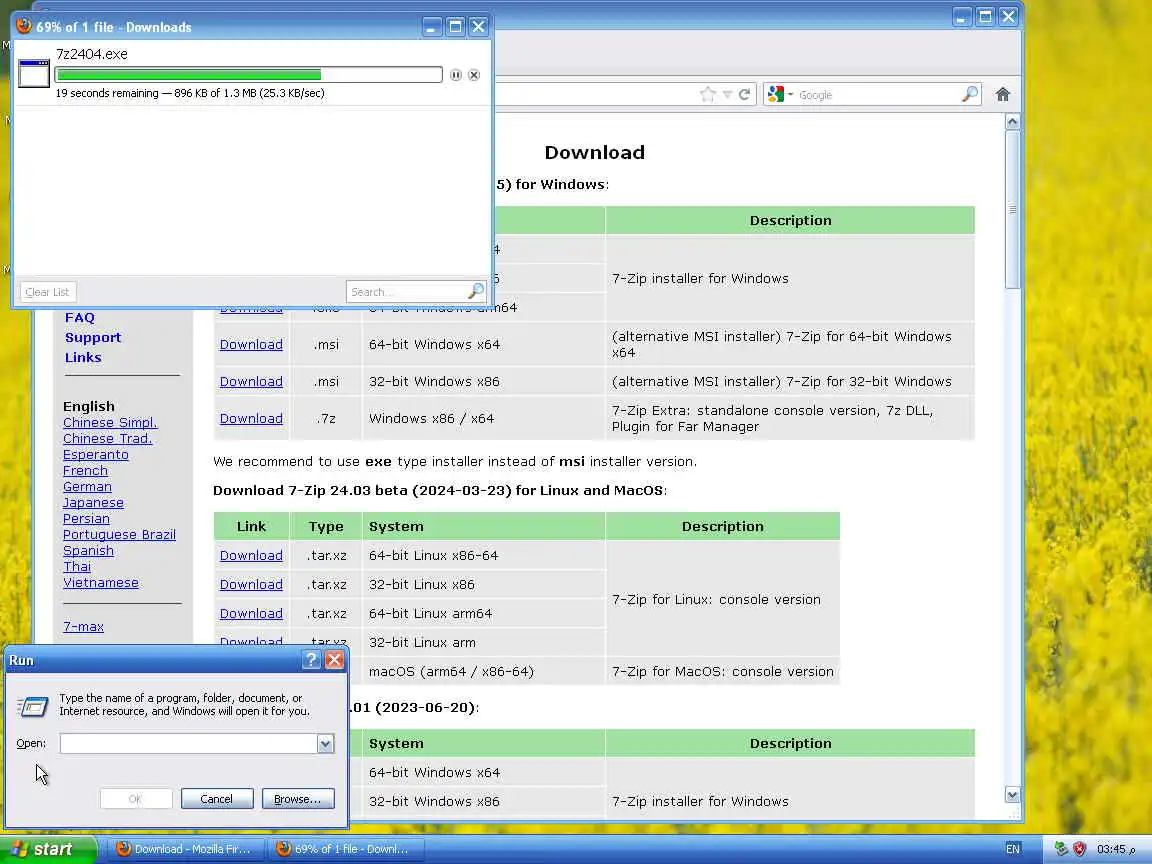Open the Links sidebar link
Image resolution: width=1152 pixels, height=864 pixels.
tap(83, 357)
